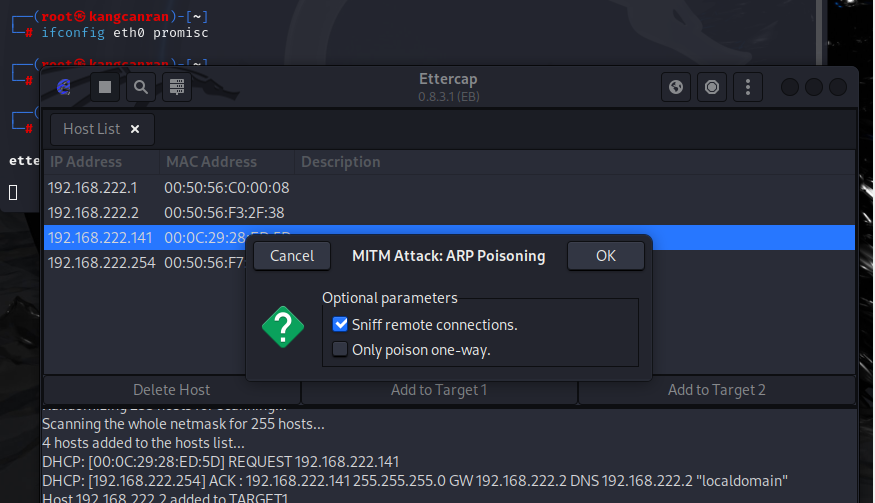The image size is (875, 503).
Task: Open the hosts list toolbar icon
Action: (x=177, y=87)
